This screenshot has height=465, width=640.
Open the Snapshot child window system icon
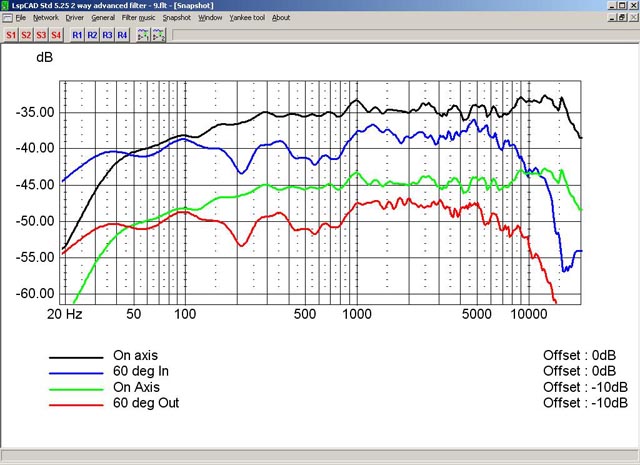[7, 18]
